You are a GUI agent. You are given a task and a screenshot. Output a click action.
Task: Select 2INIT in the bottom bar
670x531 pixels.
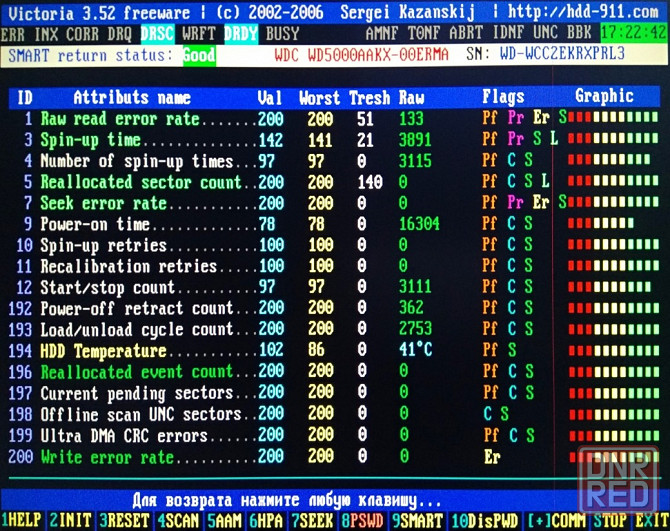pos(68,520)
